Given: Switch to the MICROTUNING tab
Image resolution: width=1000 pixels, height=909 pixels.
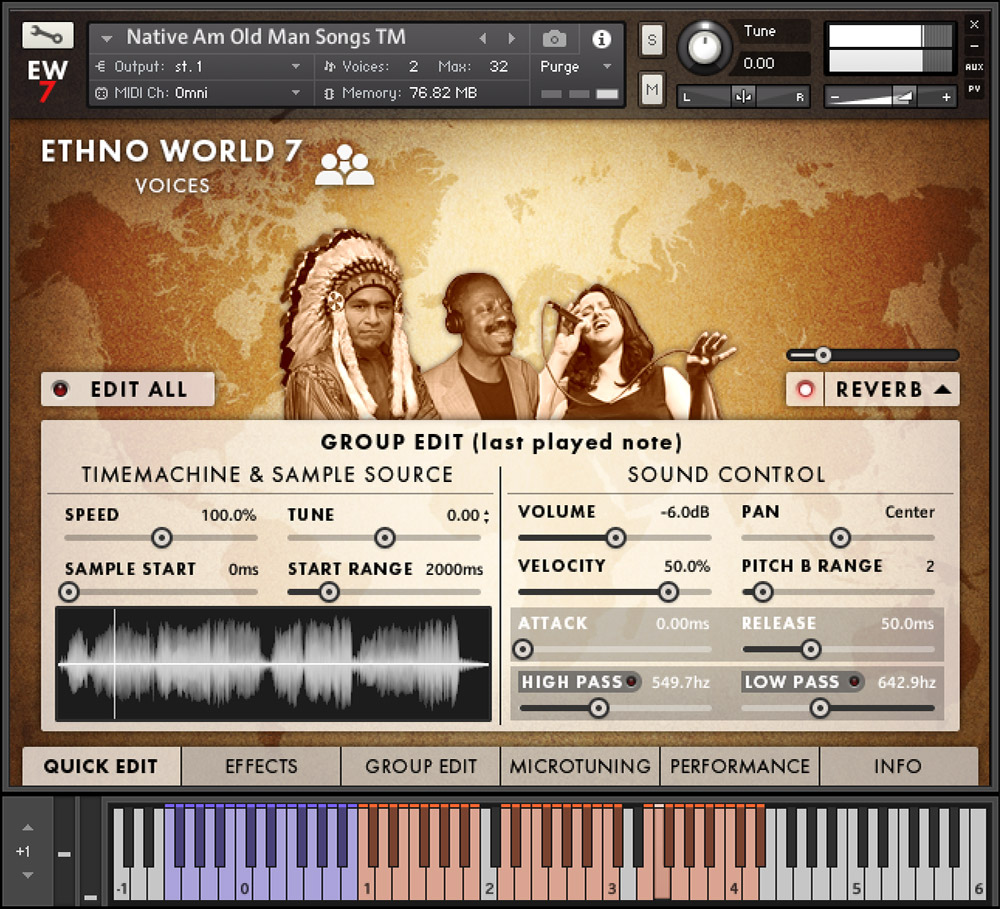Looking at the screenshot, I should click(x=580, y=766).
